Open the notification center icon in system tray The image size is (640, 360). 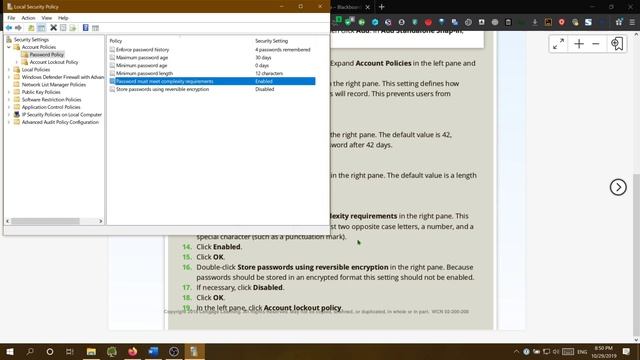tap(627, 351)
